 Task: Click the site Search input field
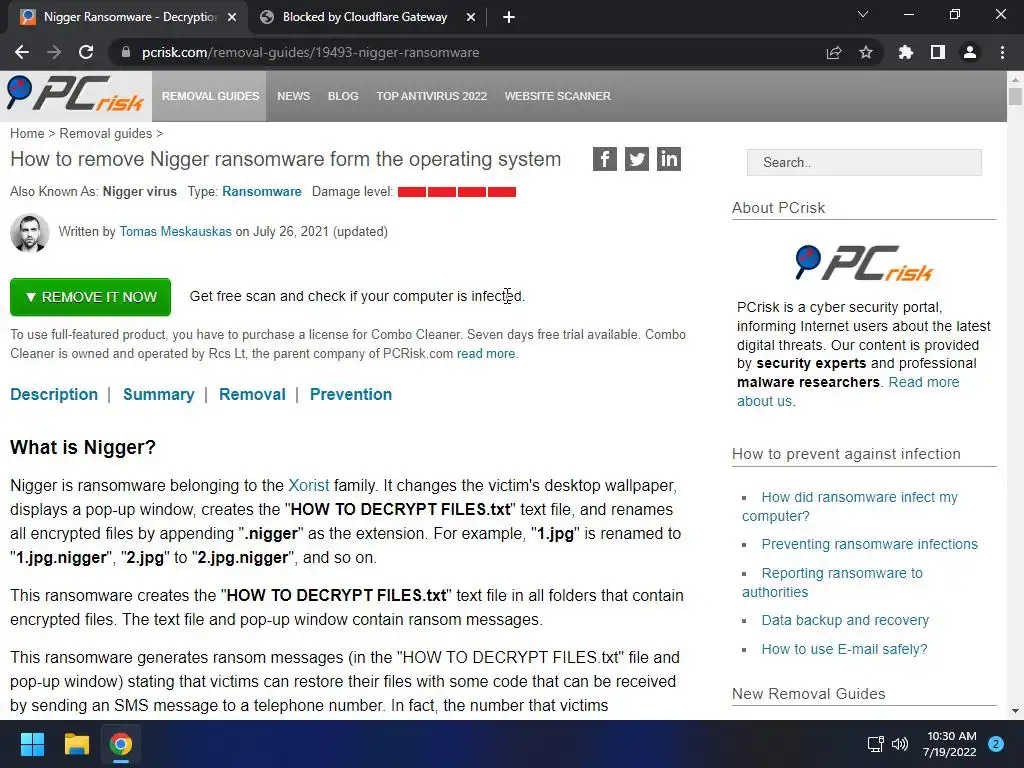click(x=864, y=162)
